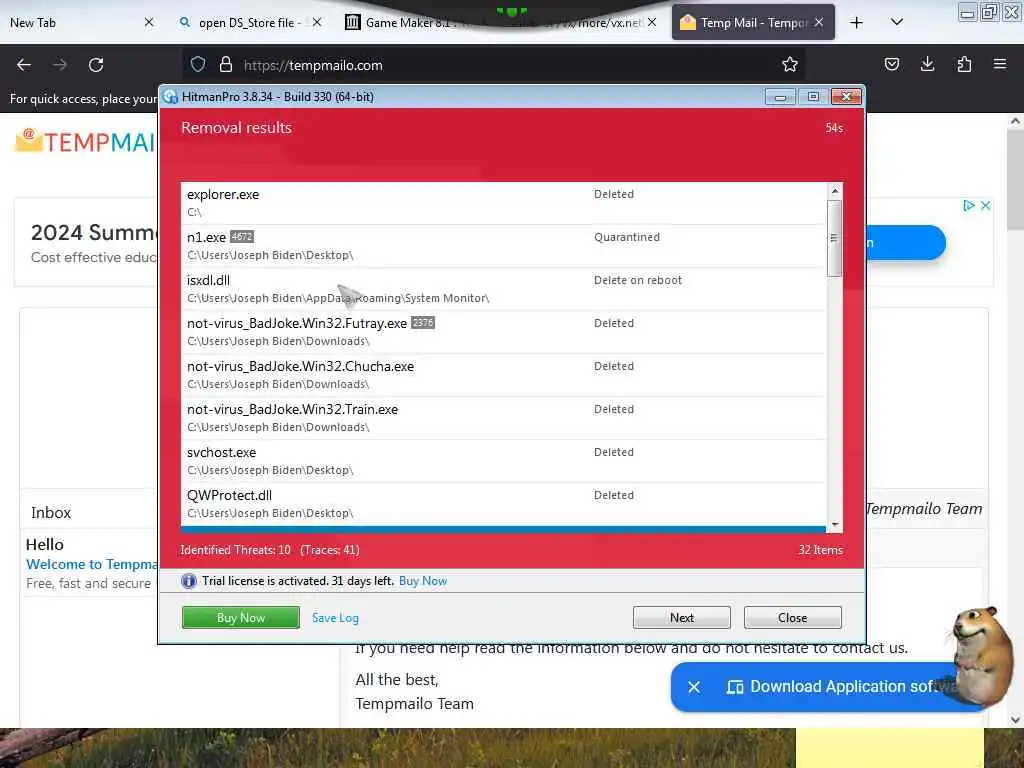Maximize the HitmanPro window
This screenshot has height=768, width=1024.
pyautogui.click(x=813, y=97)
